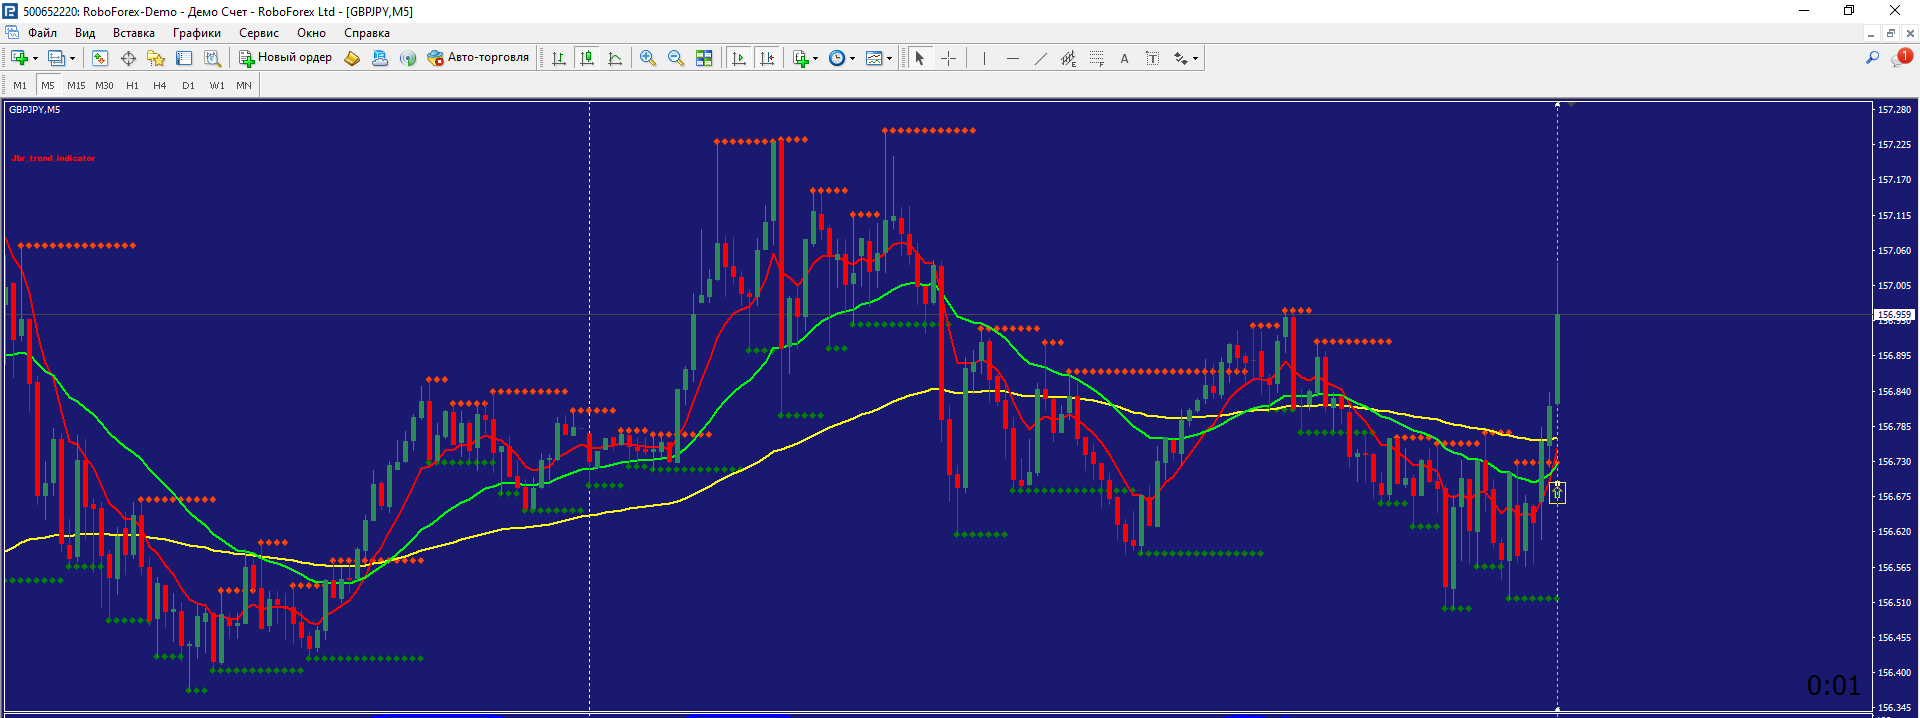
Task: Open the Data Window crosshair-target icon
Action: (128, 58)
